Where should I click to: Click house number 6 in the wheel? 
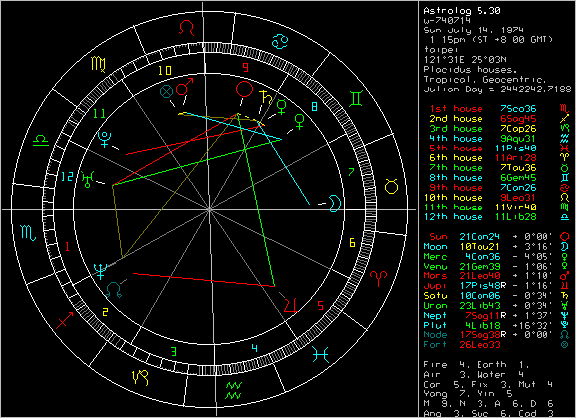(x=352, y=242)
